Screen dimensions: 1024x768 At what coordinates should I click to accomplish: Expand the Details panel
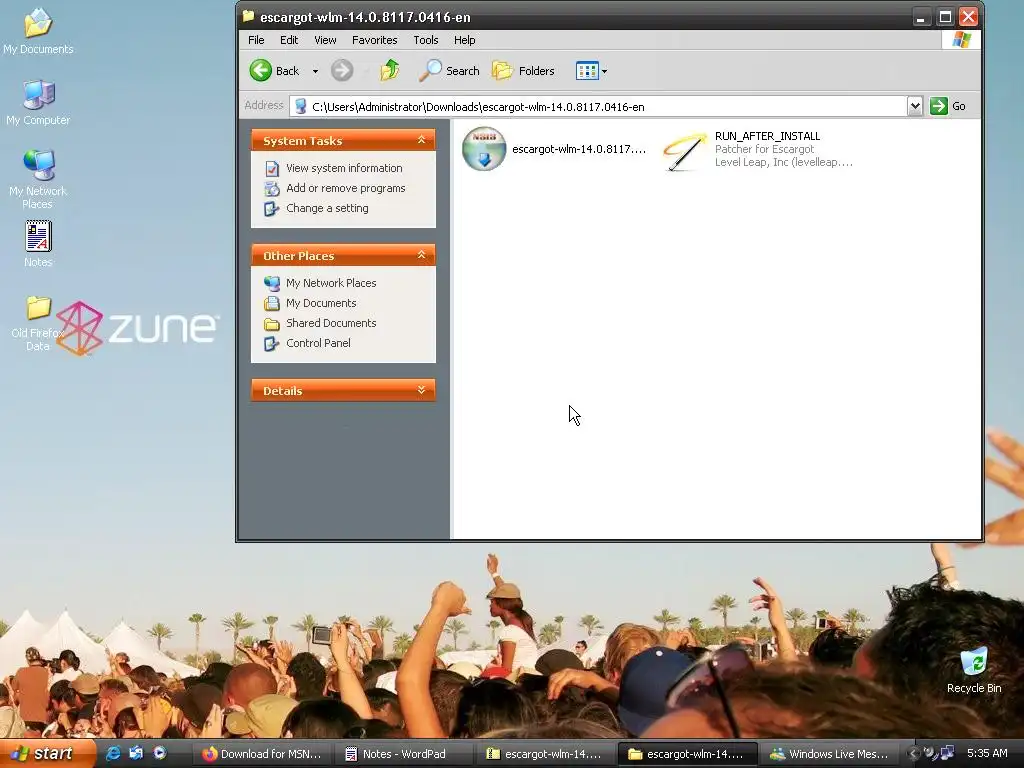(421, 390)
